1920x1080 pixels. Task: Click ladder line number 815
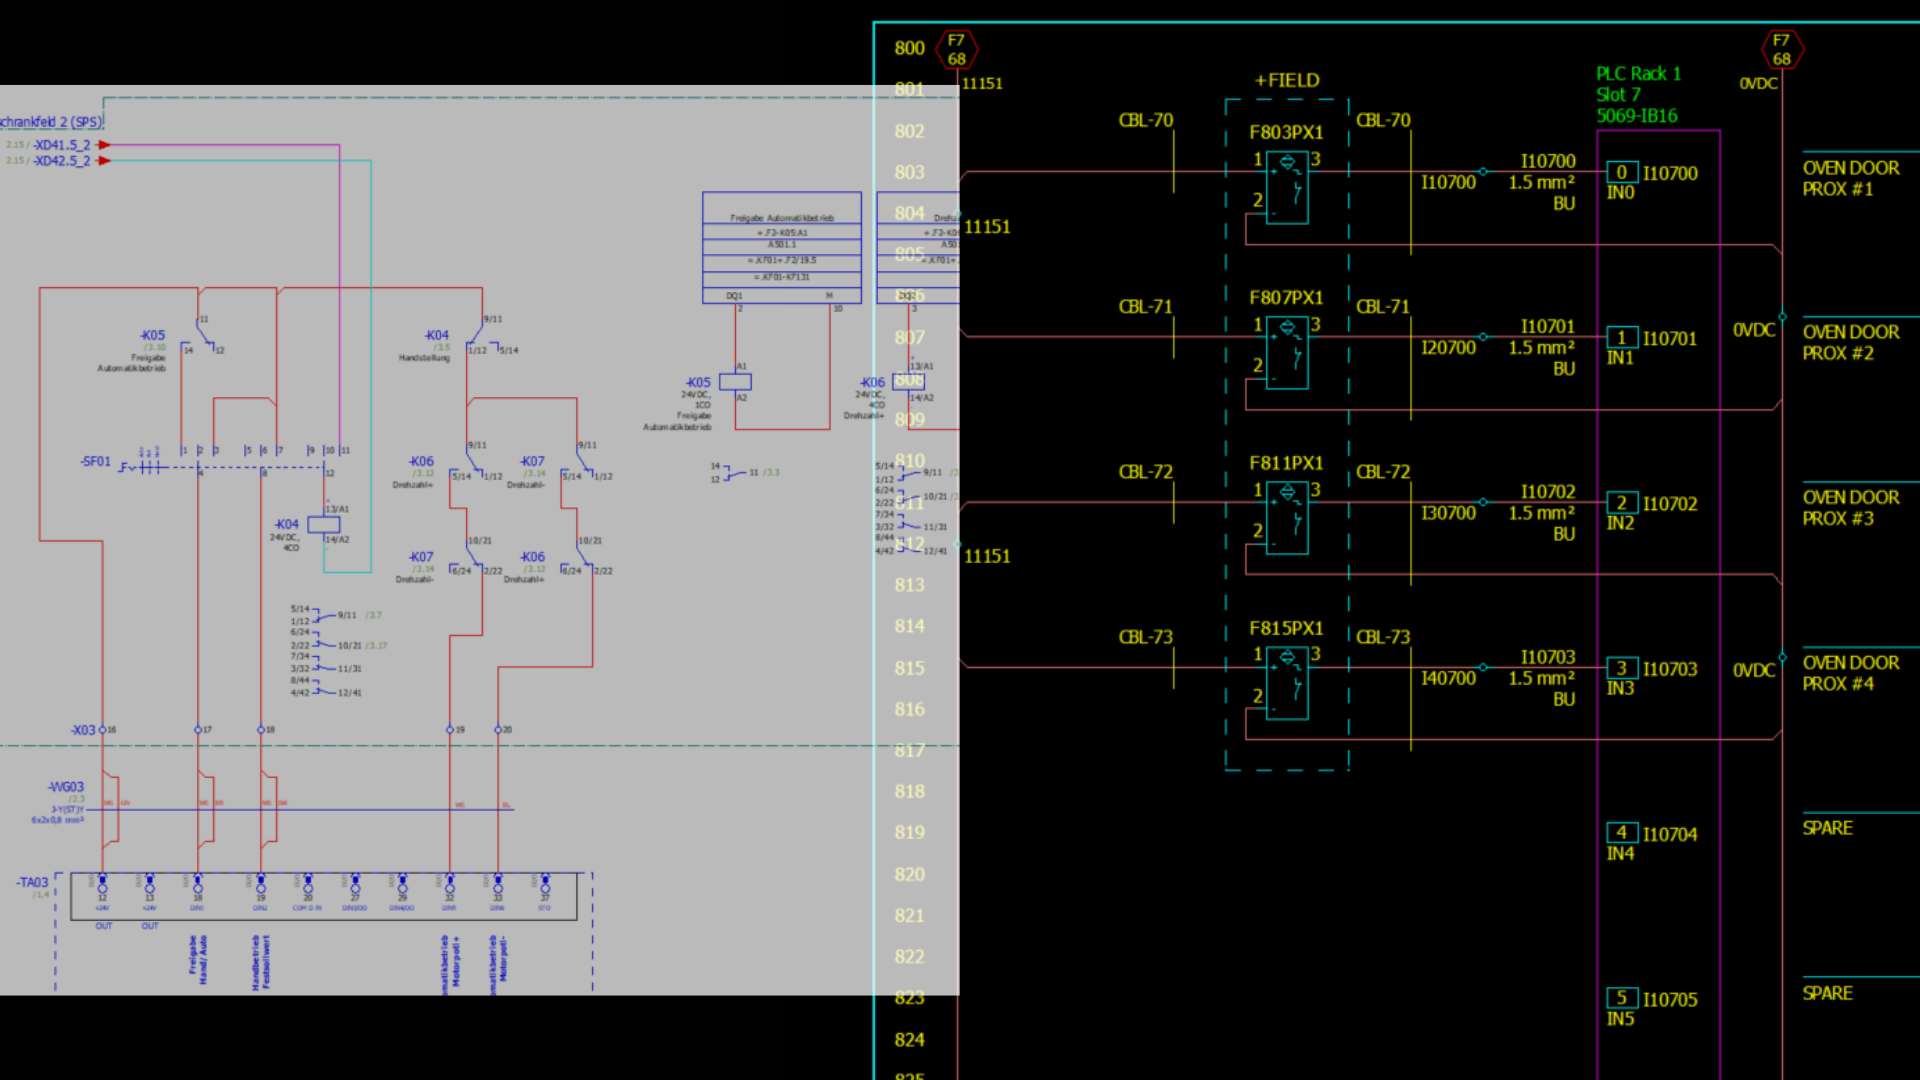point(909,668)
